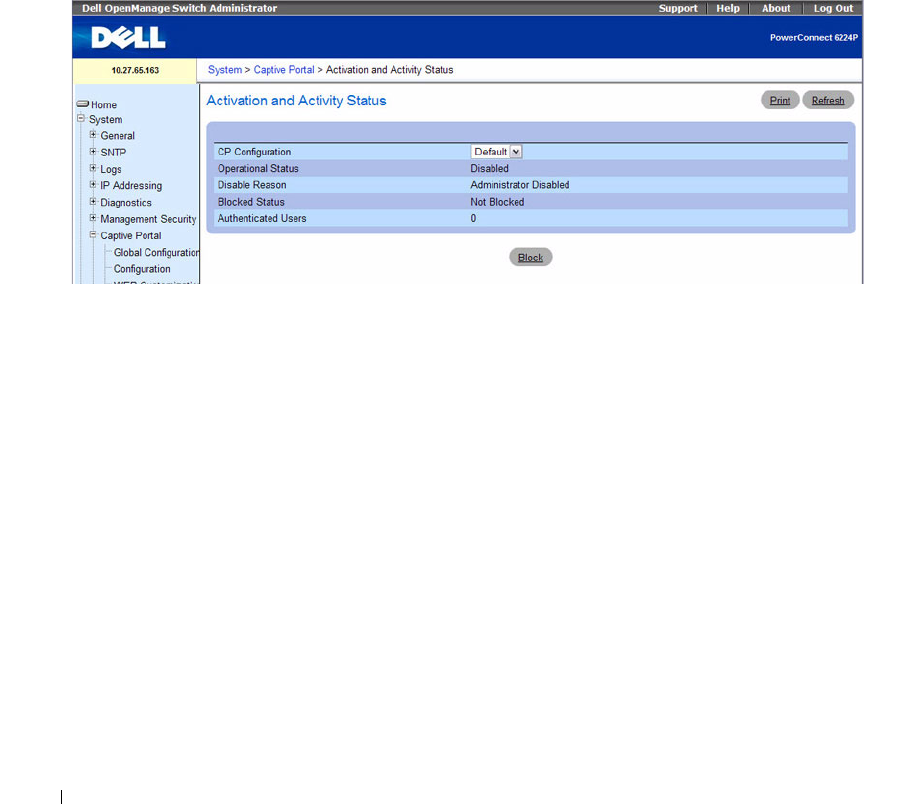The width and height of the screenshot is (900, 804).
Task: Expand the General tree node
Action: 93,135
